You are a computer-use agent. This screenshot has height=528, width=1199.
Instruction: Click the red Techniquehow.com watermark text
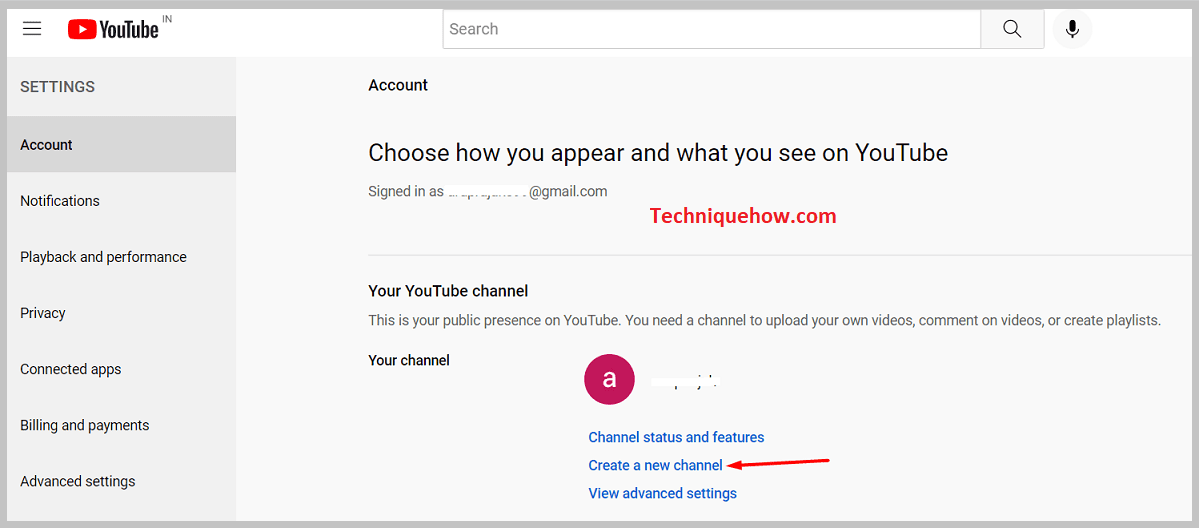click(742, 216)
